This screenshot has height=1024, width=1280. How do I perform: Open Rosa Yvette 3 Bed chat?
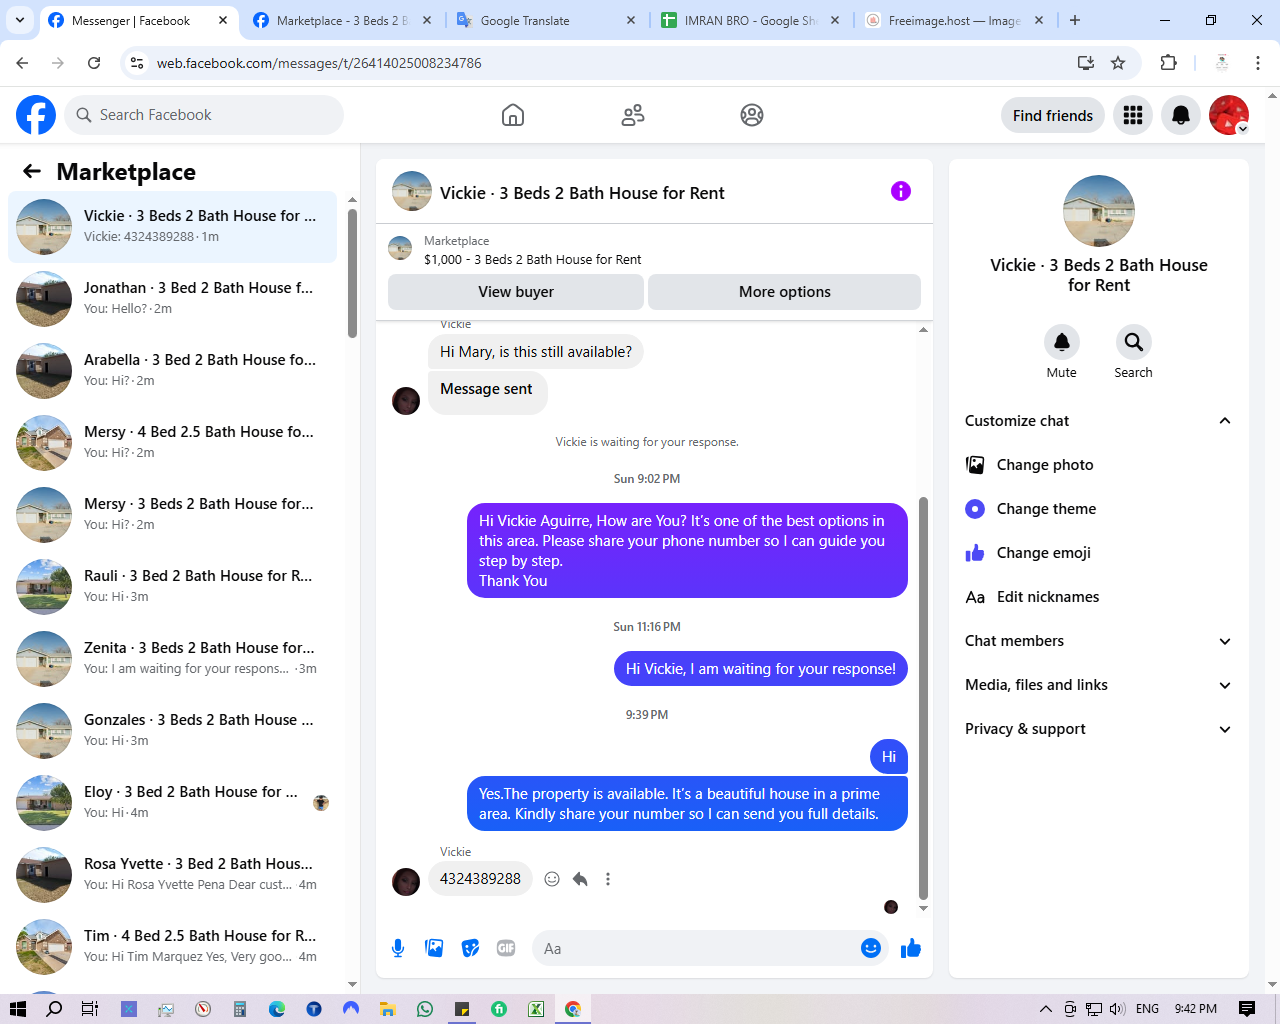point(173,875)
